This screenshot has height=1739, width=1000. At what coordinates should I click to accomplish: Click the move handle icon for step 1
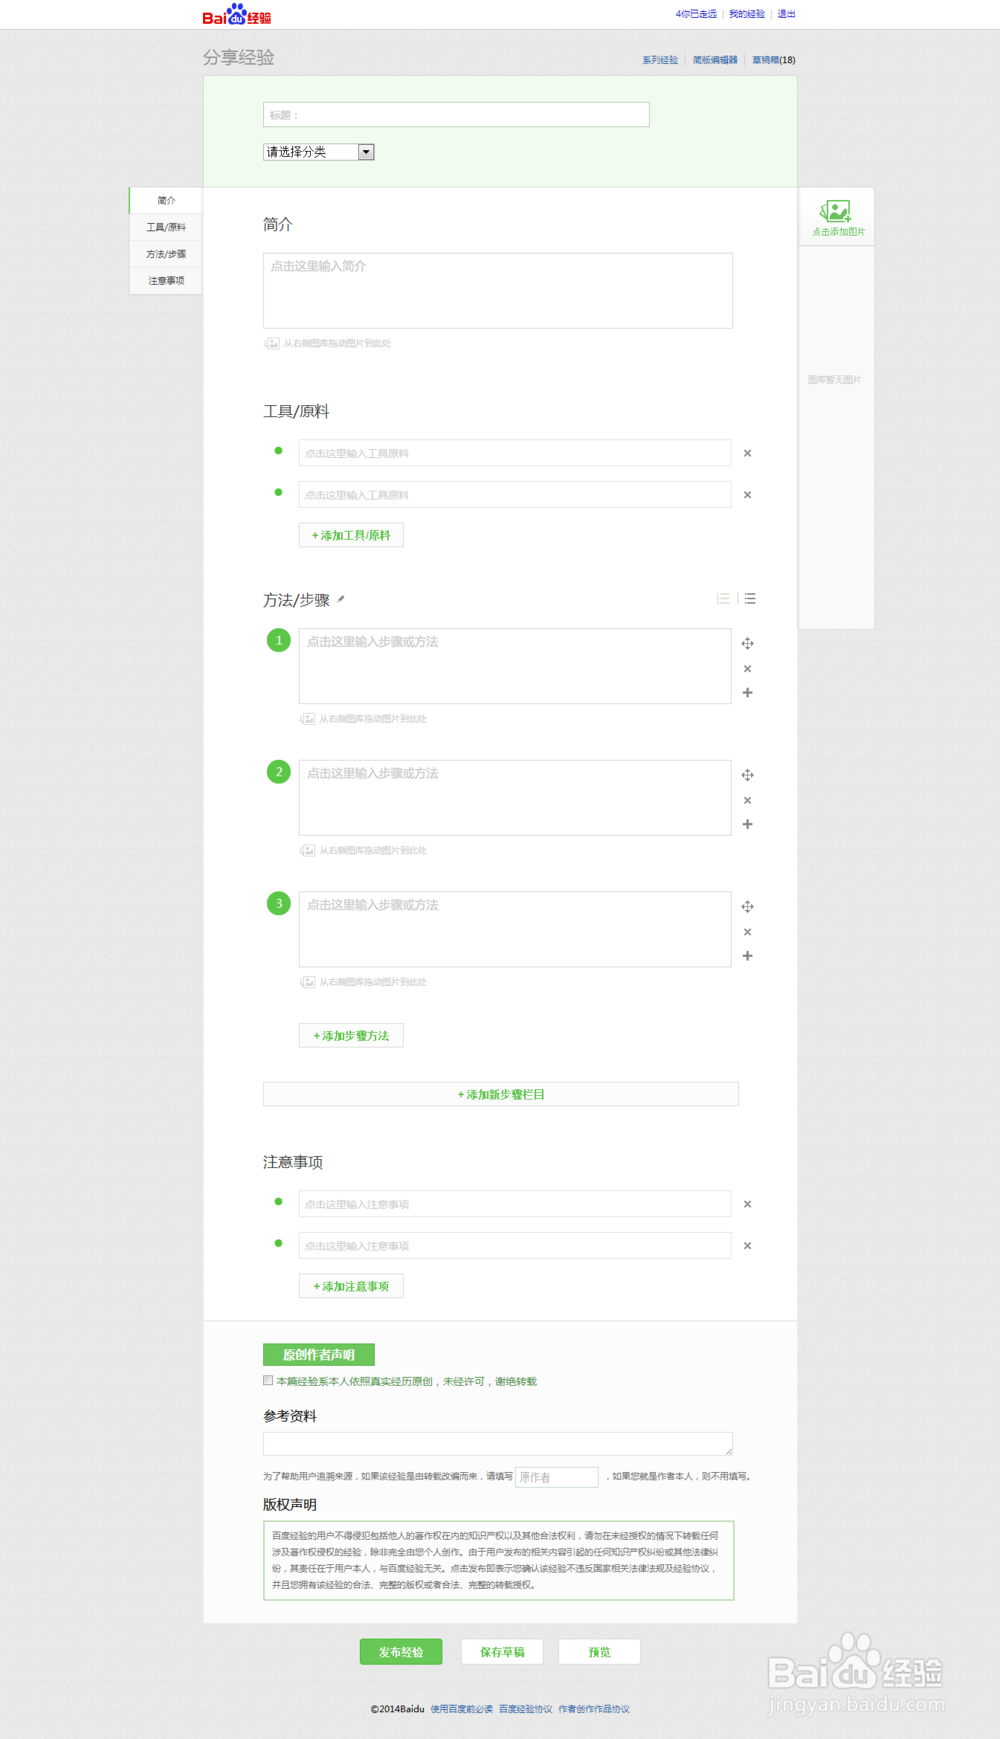tap(747, 643)
